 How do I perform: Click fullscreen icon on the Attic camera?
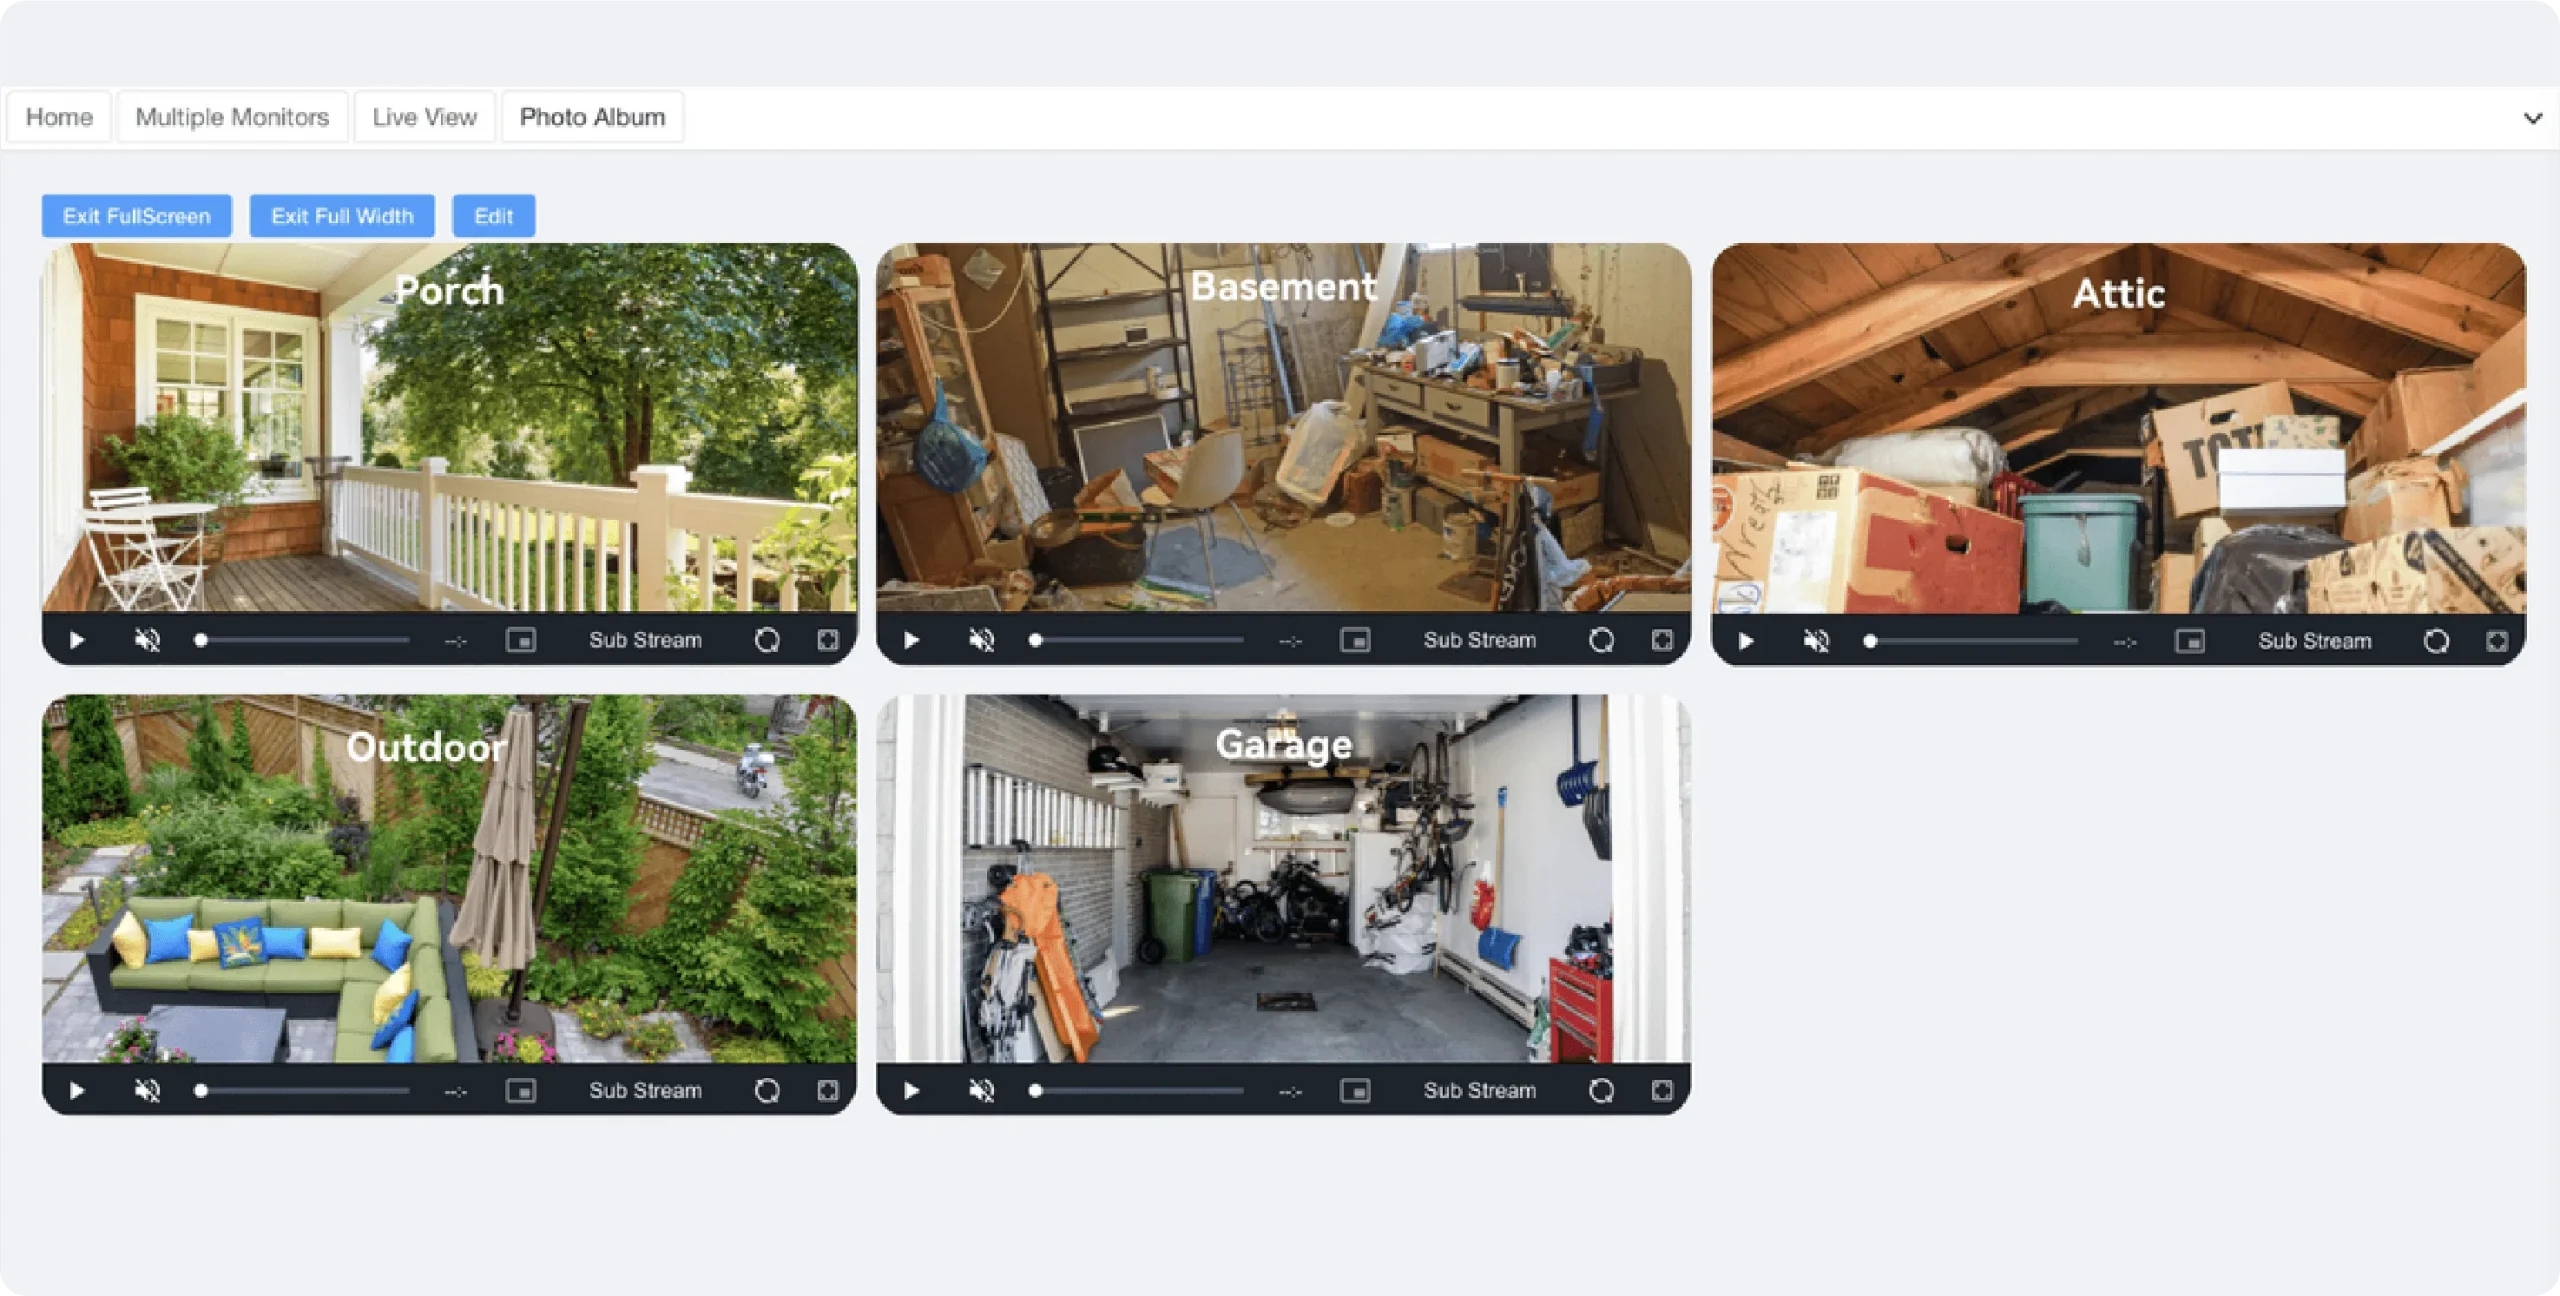point(2497,641)
